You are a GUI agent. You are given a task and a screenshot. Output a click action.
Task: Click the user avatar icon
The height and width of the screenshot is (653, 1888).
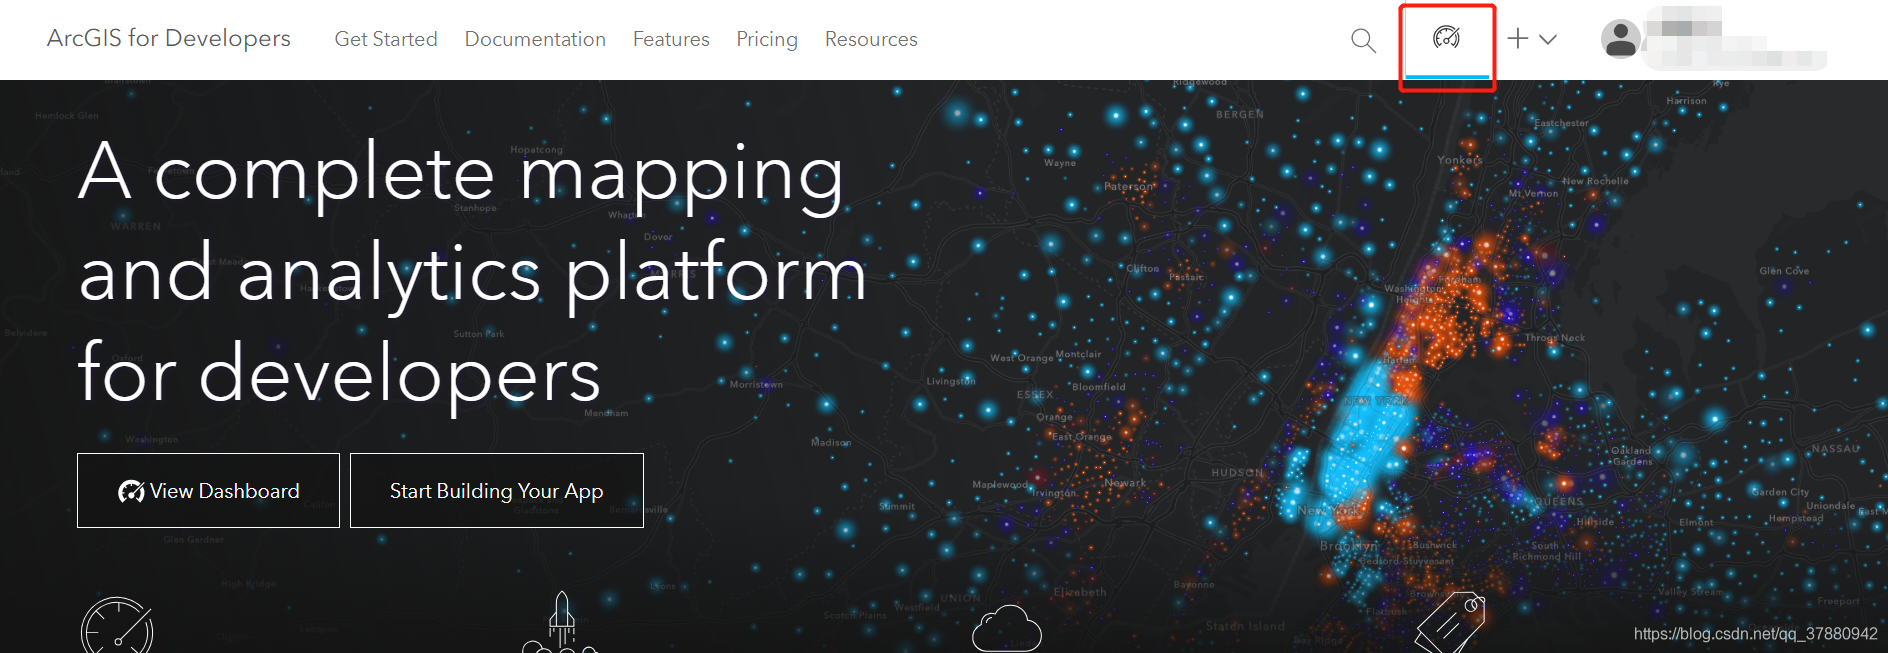pos(1620,40)
